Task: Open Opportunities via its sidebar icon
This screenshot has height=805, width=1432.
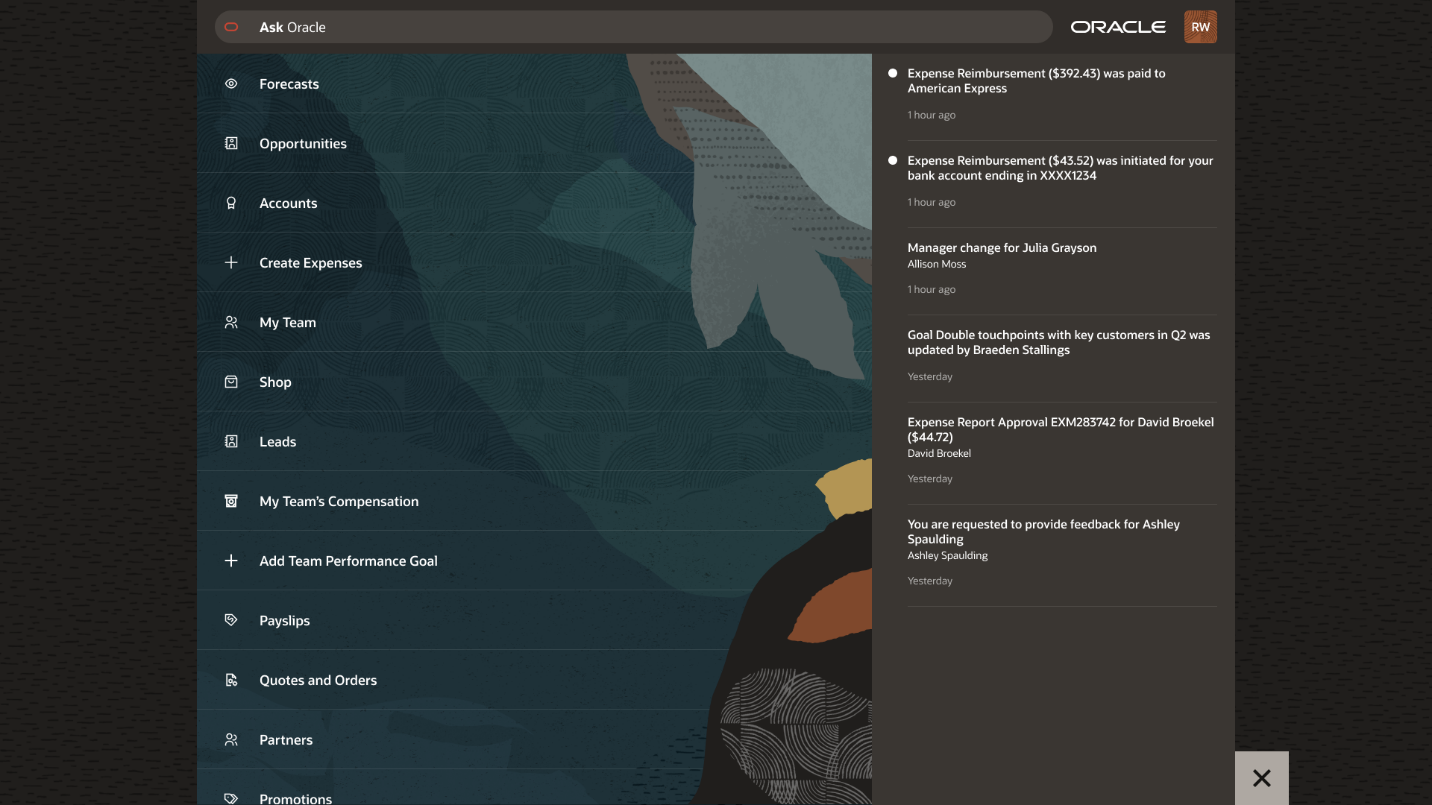Action: tap(231, 143)
